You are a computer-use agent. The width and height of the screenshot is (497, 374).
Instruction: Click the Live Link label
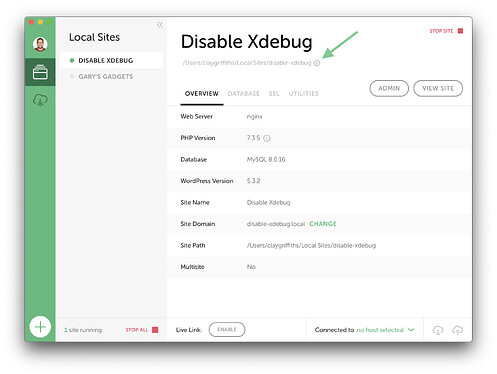pos(189,330)
